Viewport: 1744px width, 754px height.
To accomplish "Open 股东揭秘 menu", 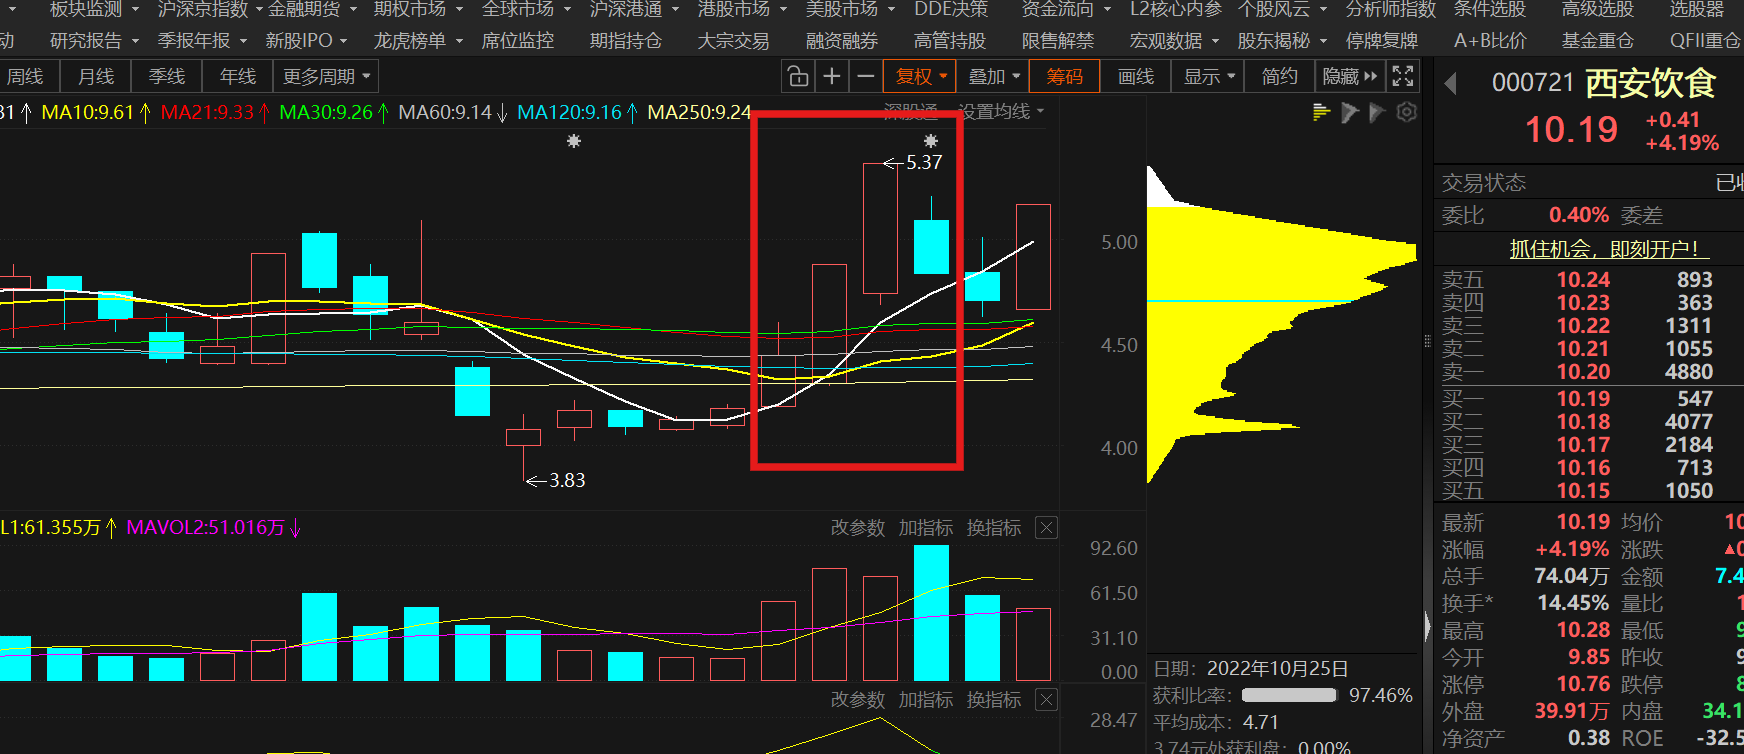I will (x=1282, y=41).
